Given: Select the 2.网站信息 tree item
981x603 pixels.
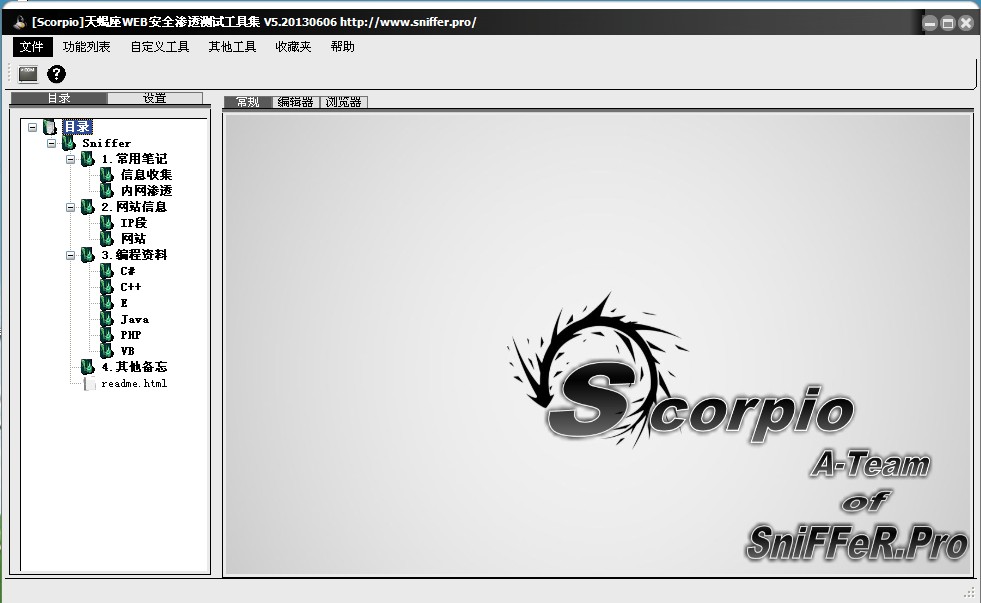Looking at the screenshot, I should (x=134, y=207).
